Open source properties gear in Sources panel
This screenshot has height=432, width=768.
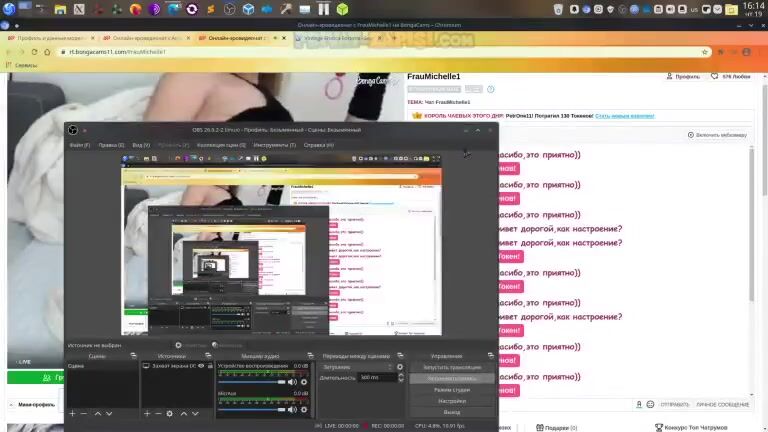pyautogui.click(x=170, y=413)
